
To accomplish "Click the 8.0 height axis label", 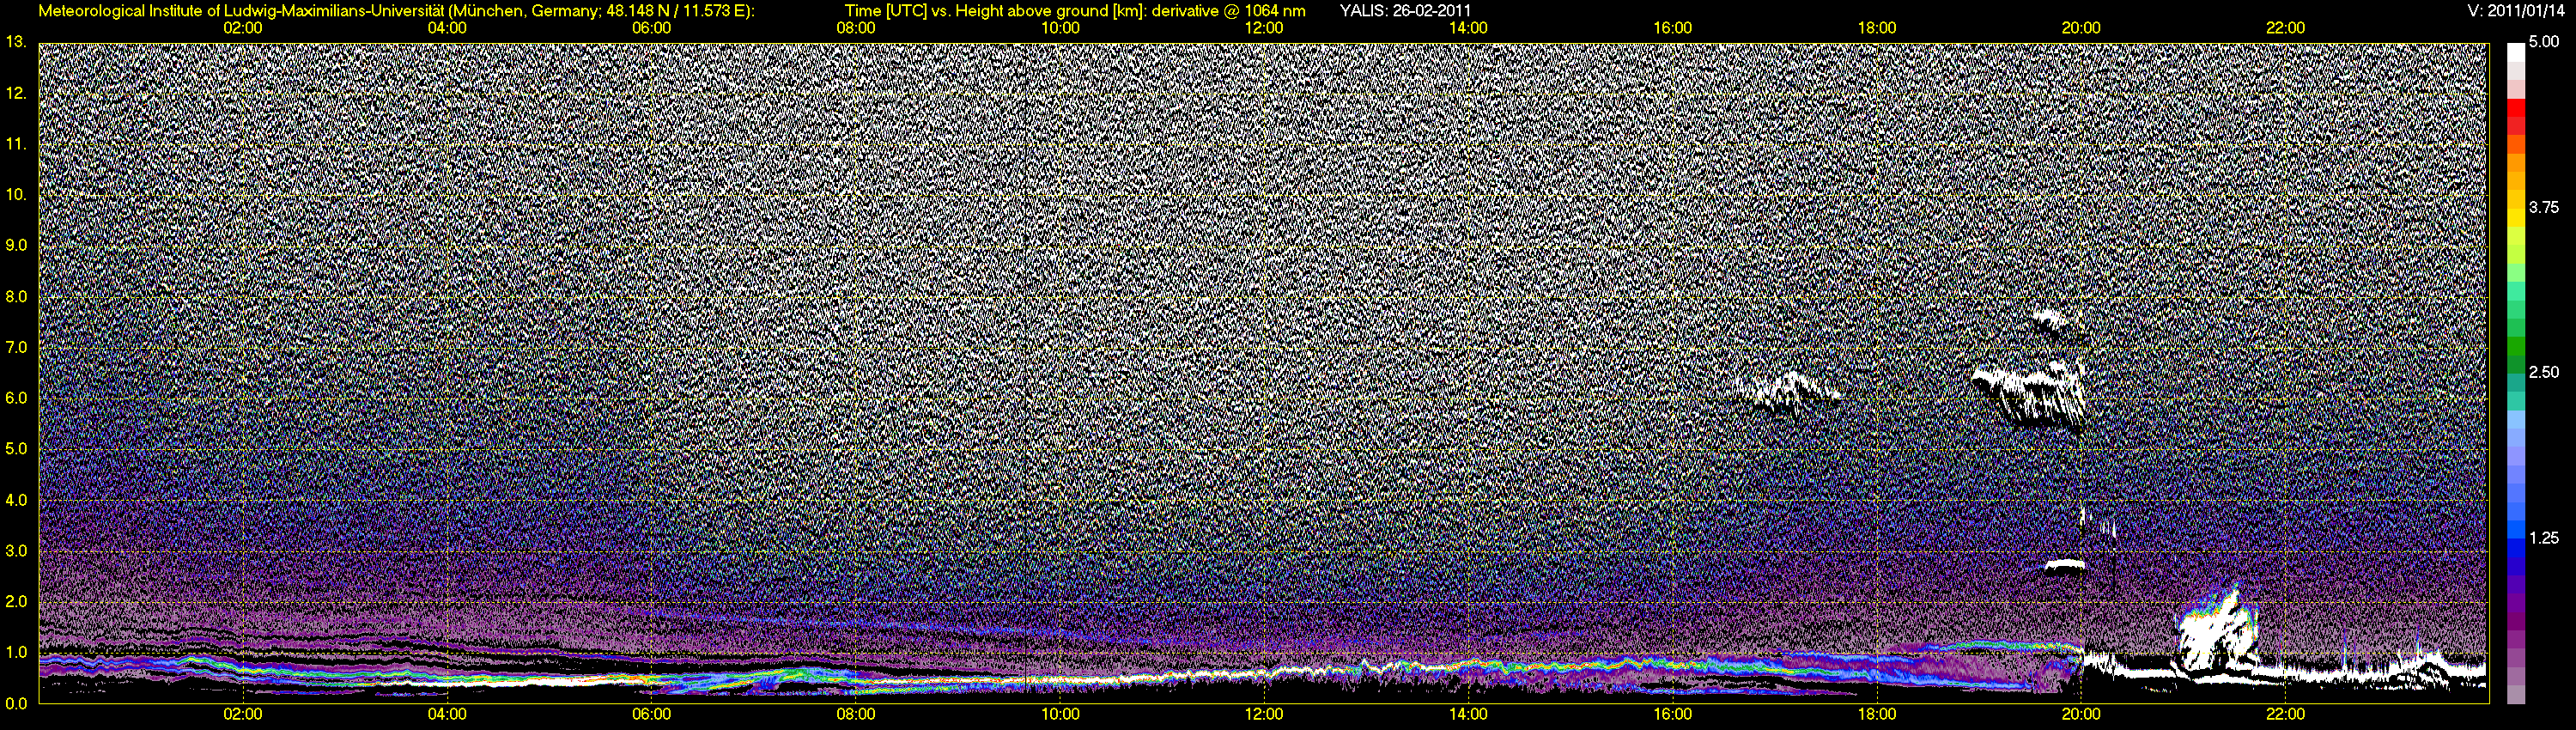I will (16, 296).
